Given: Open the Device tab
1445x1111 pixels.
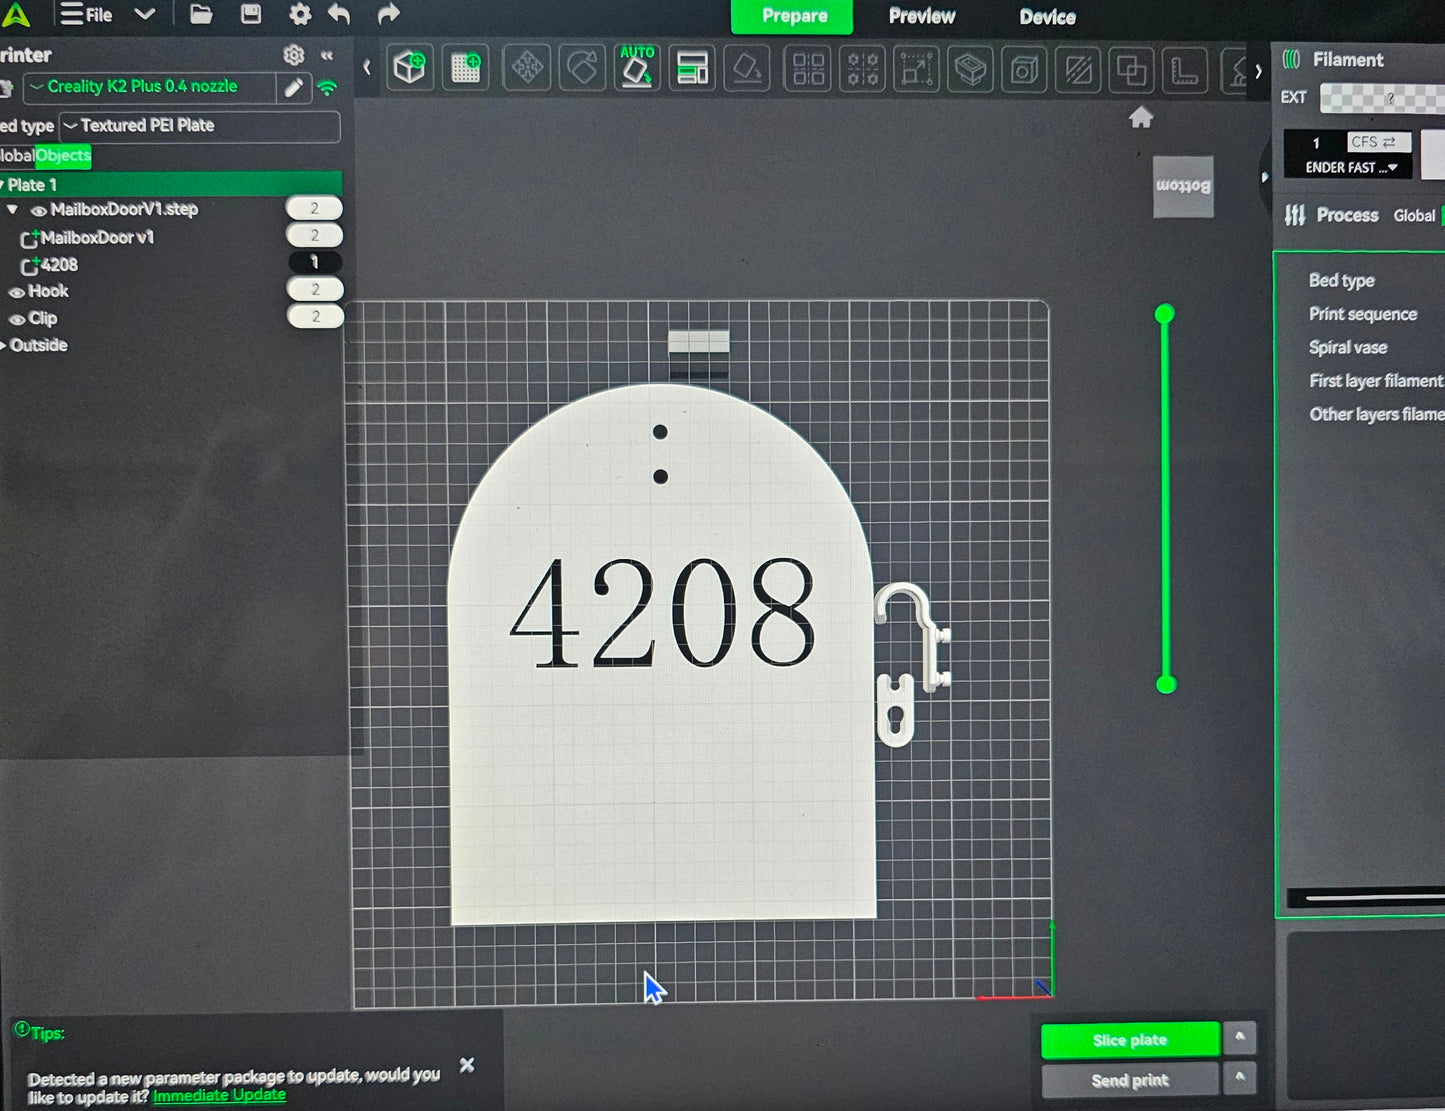Looking at the screenshot, I should (x=1047, y=17).
